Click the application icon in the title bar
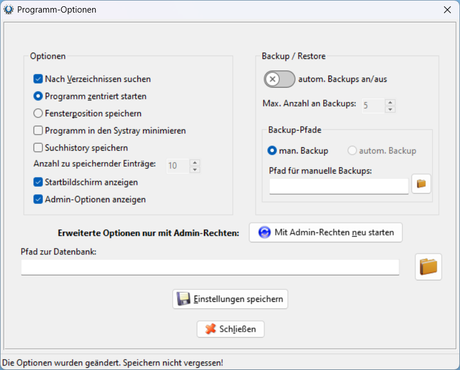Screen dimensions: 460x370 [x=8, y=10]
